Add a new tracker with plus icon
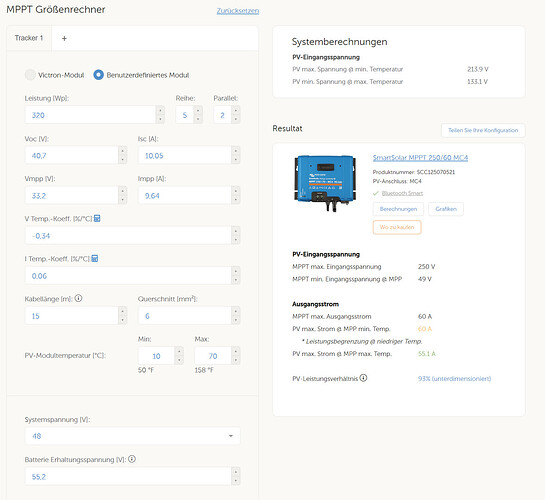Screen dimensions: 545x500 [x=64, y=39]
